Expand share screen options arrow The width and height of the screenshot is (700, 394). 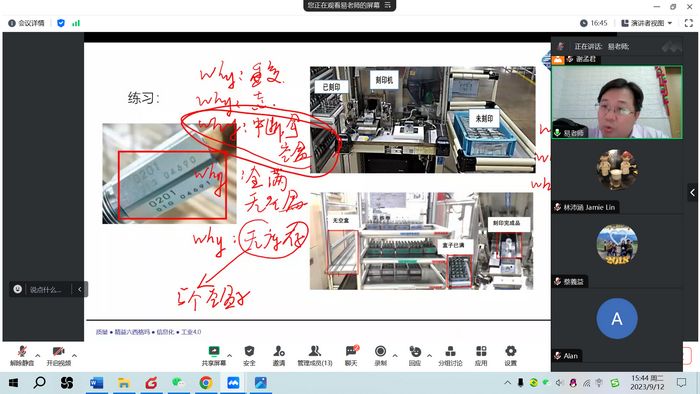229,356
